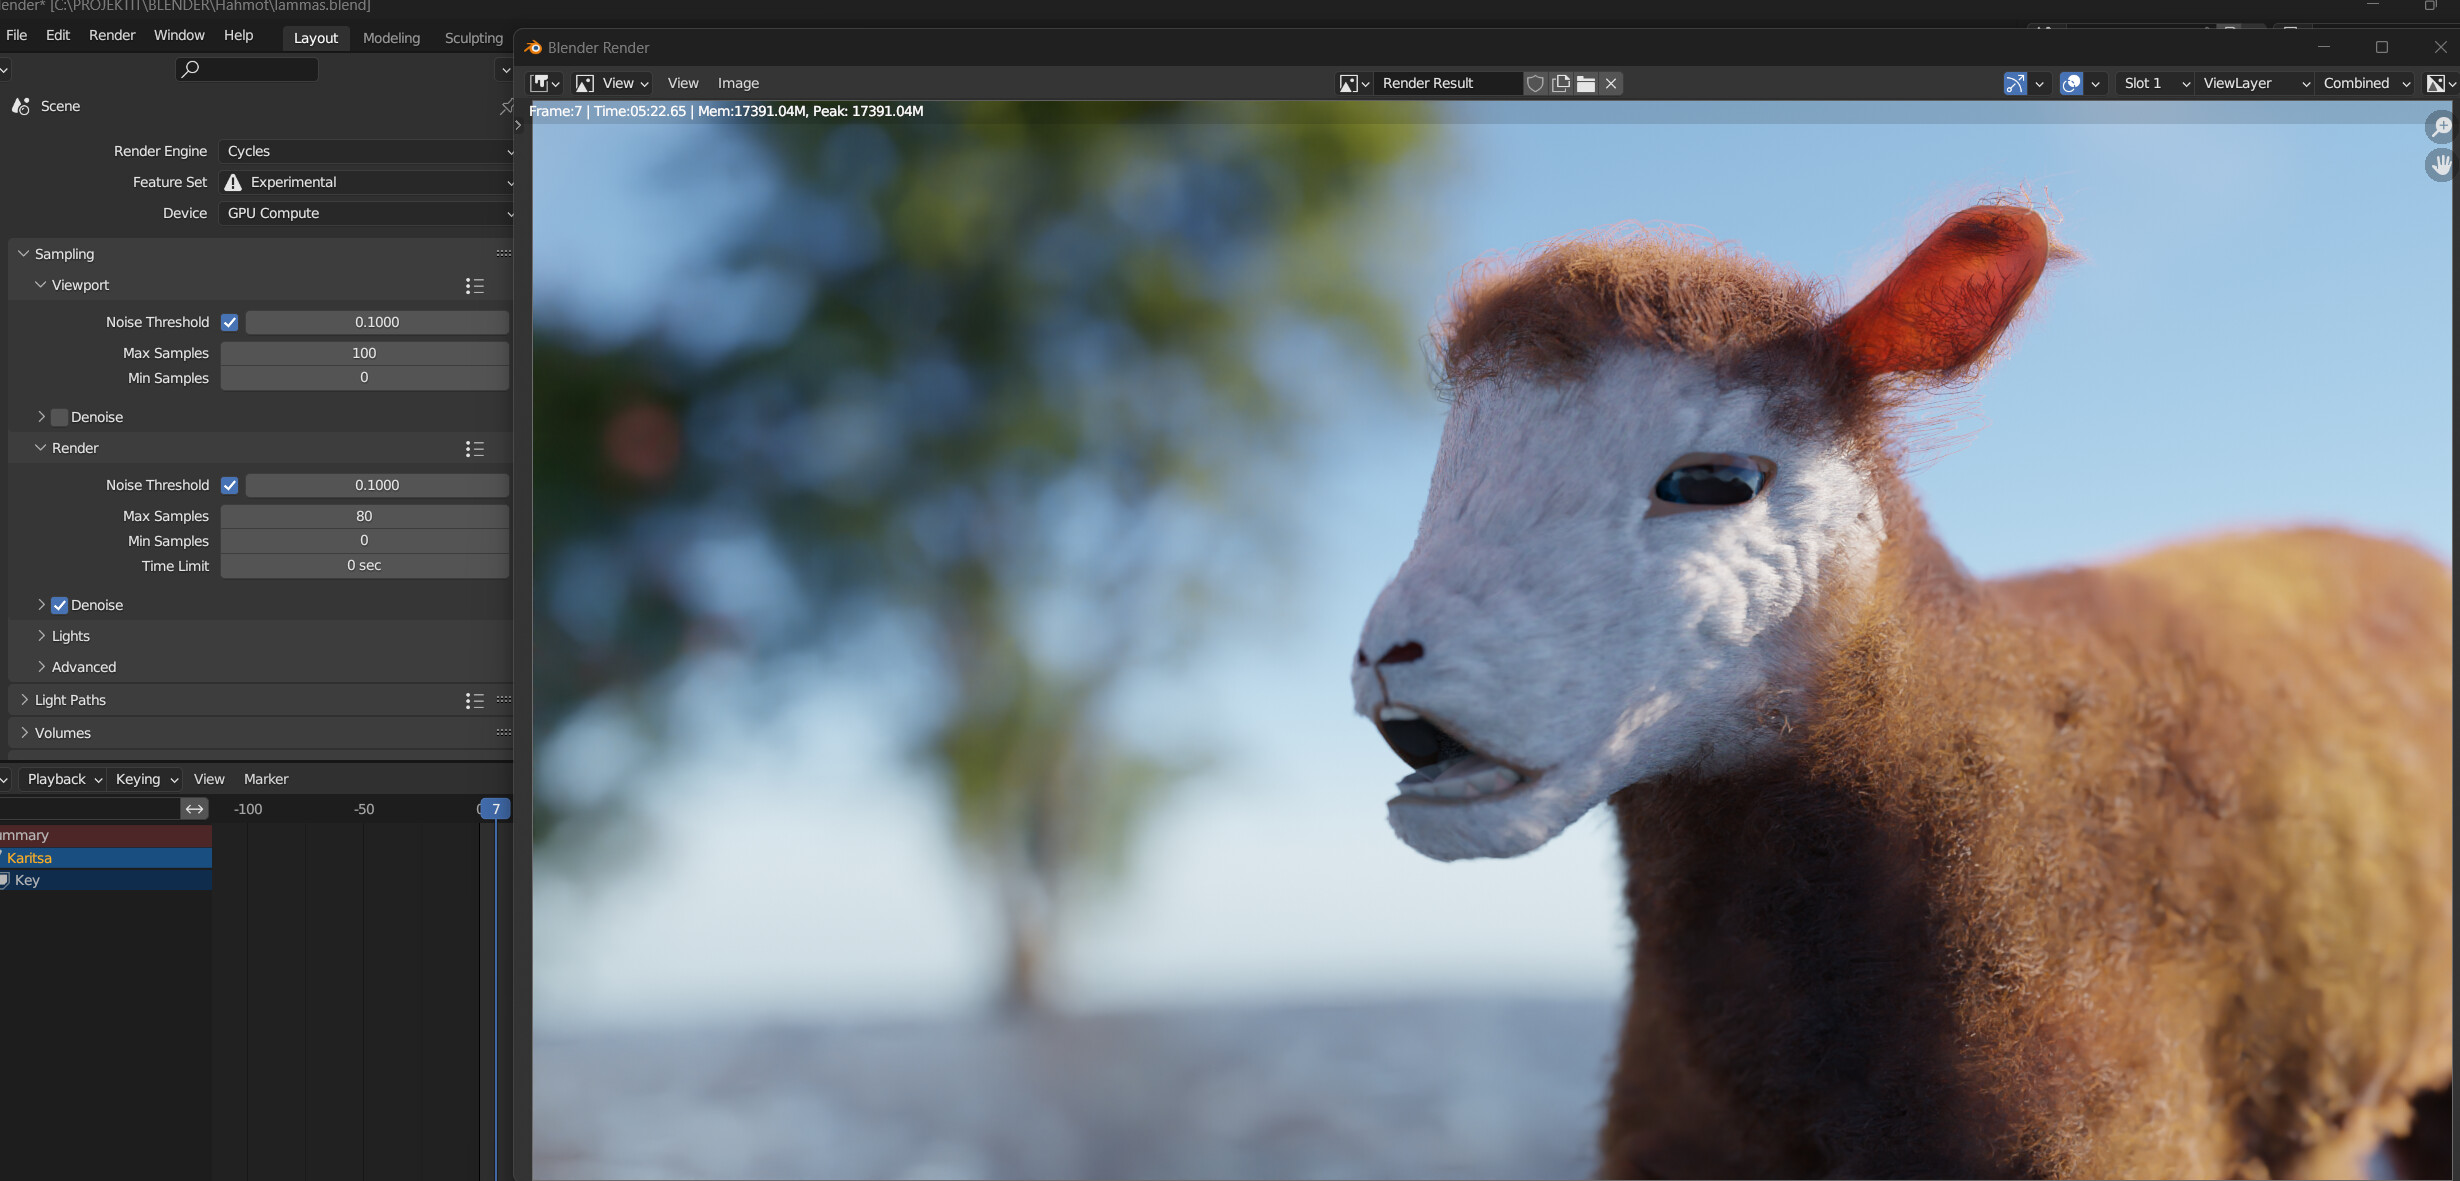Click the Modeling tab in workspace
The height and width of the screenshot is (1181, 2460).
click(391, 38)
